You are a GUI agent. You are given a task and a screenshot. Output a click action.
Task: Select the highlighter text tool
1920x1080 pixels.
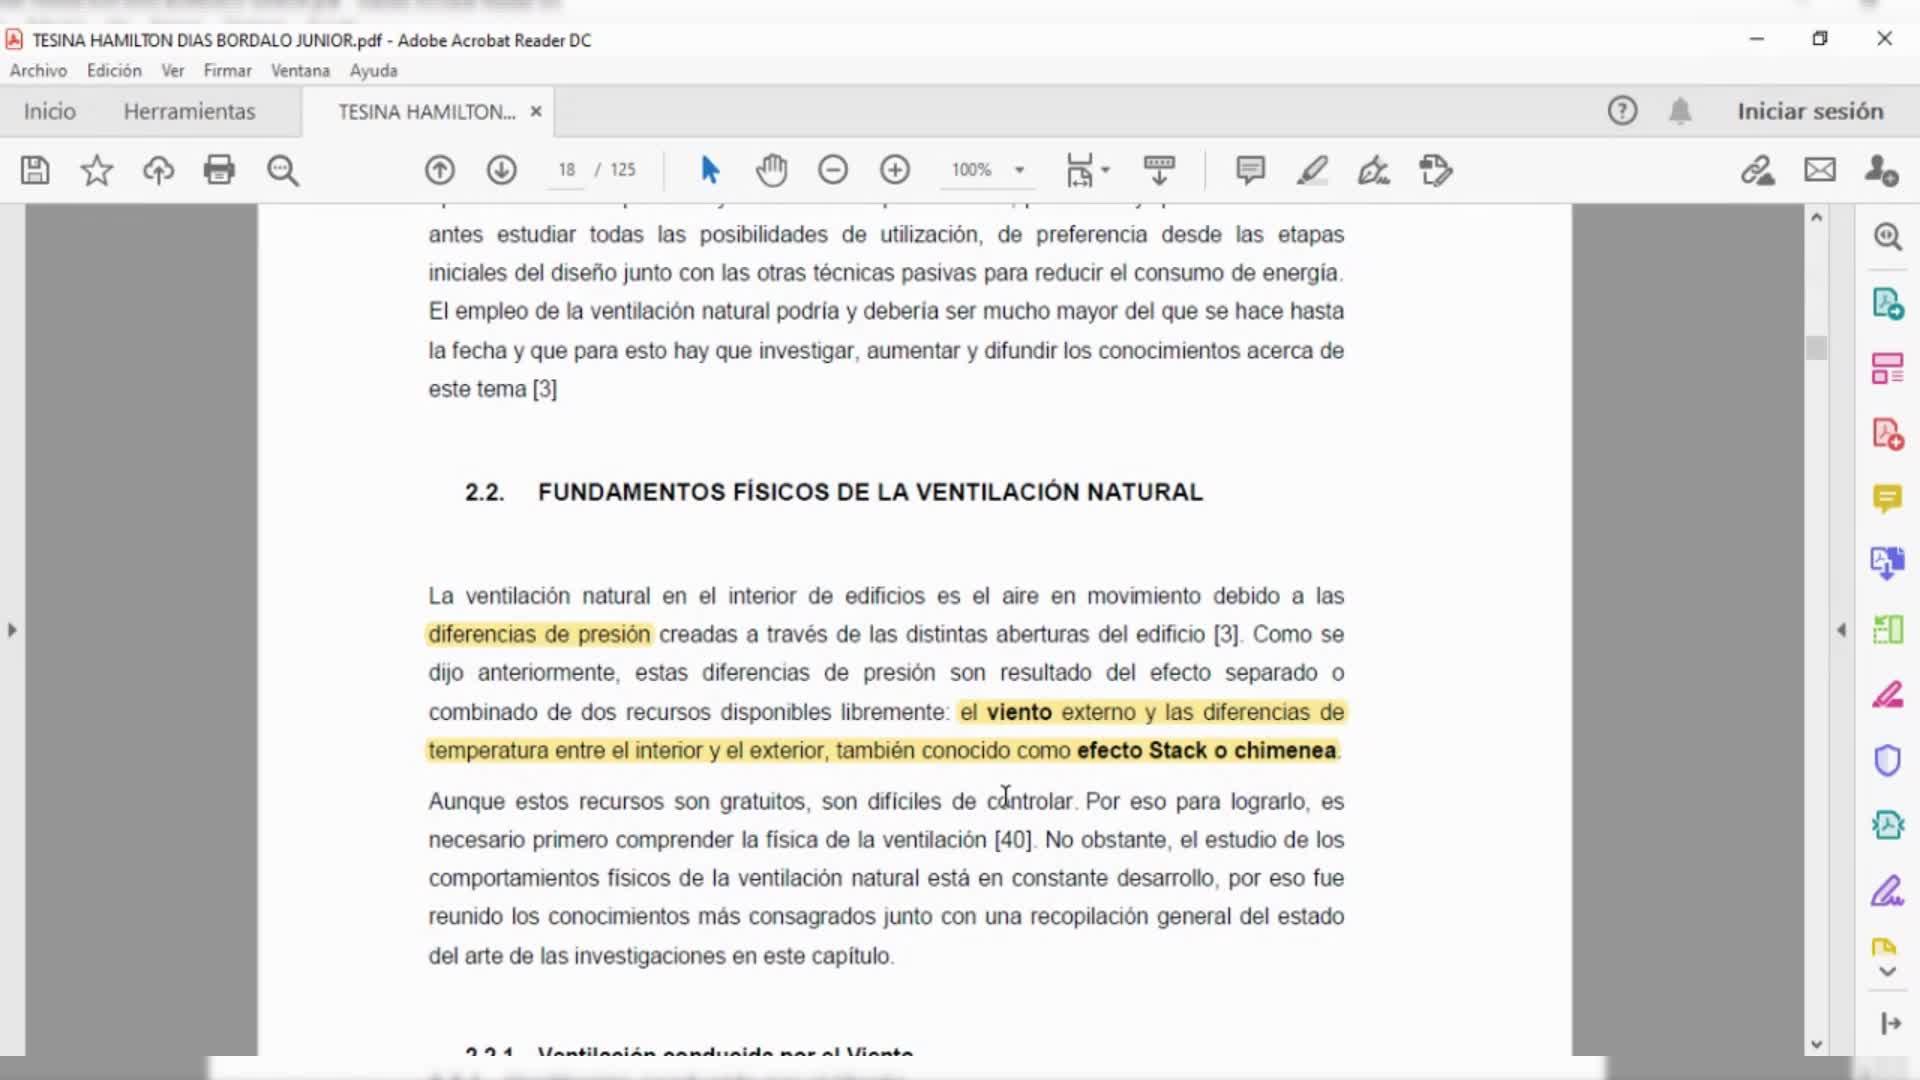1312,170
